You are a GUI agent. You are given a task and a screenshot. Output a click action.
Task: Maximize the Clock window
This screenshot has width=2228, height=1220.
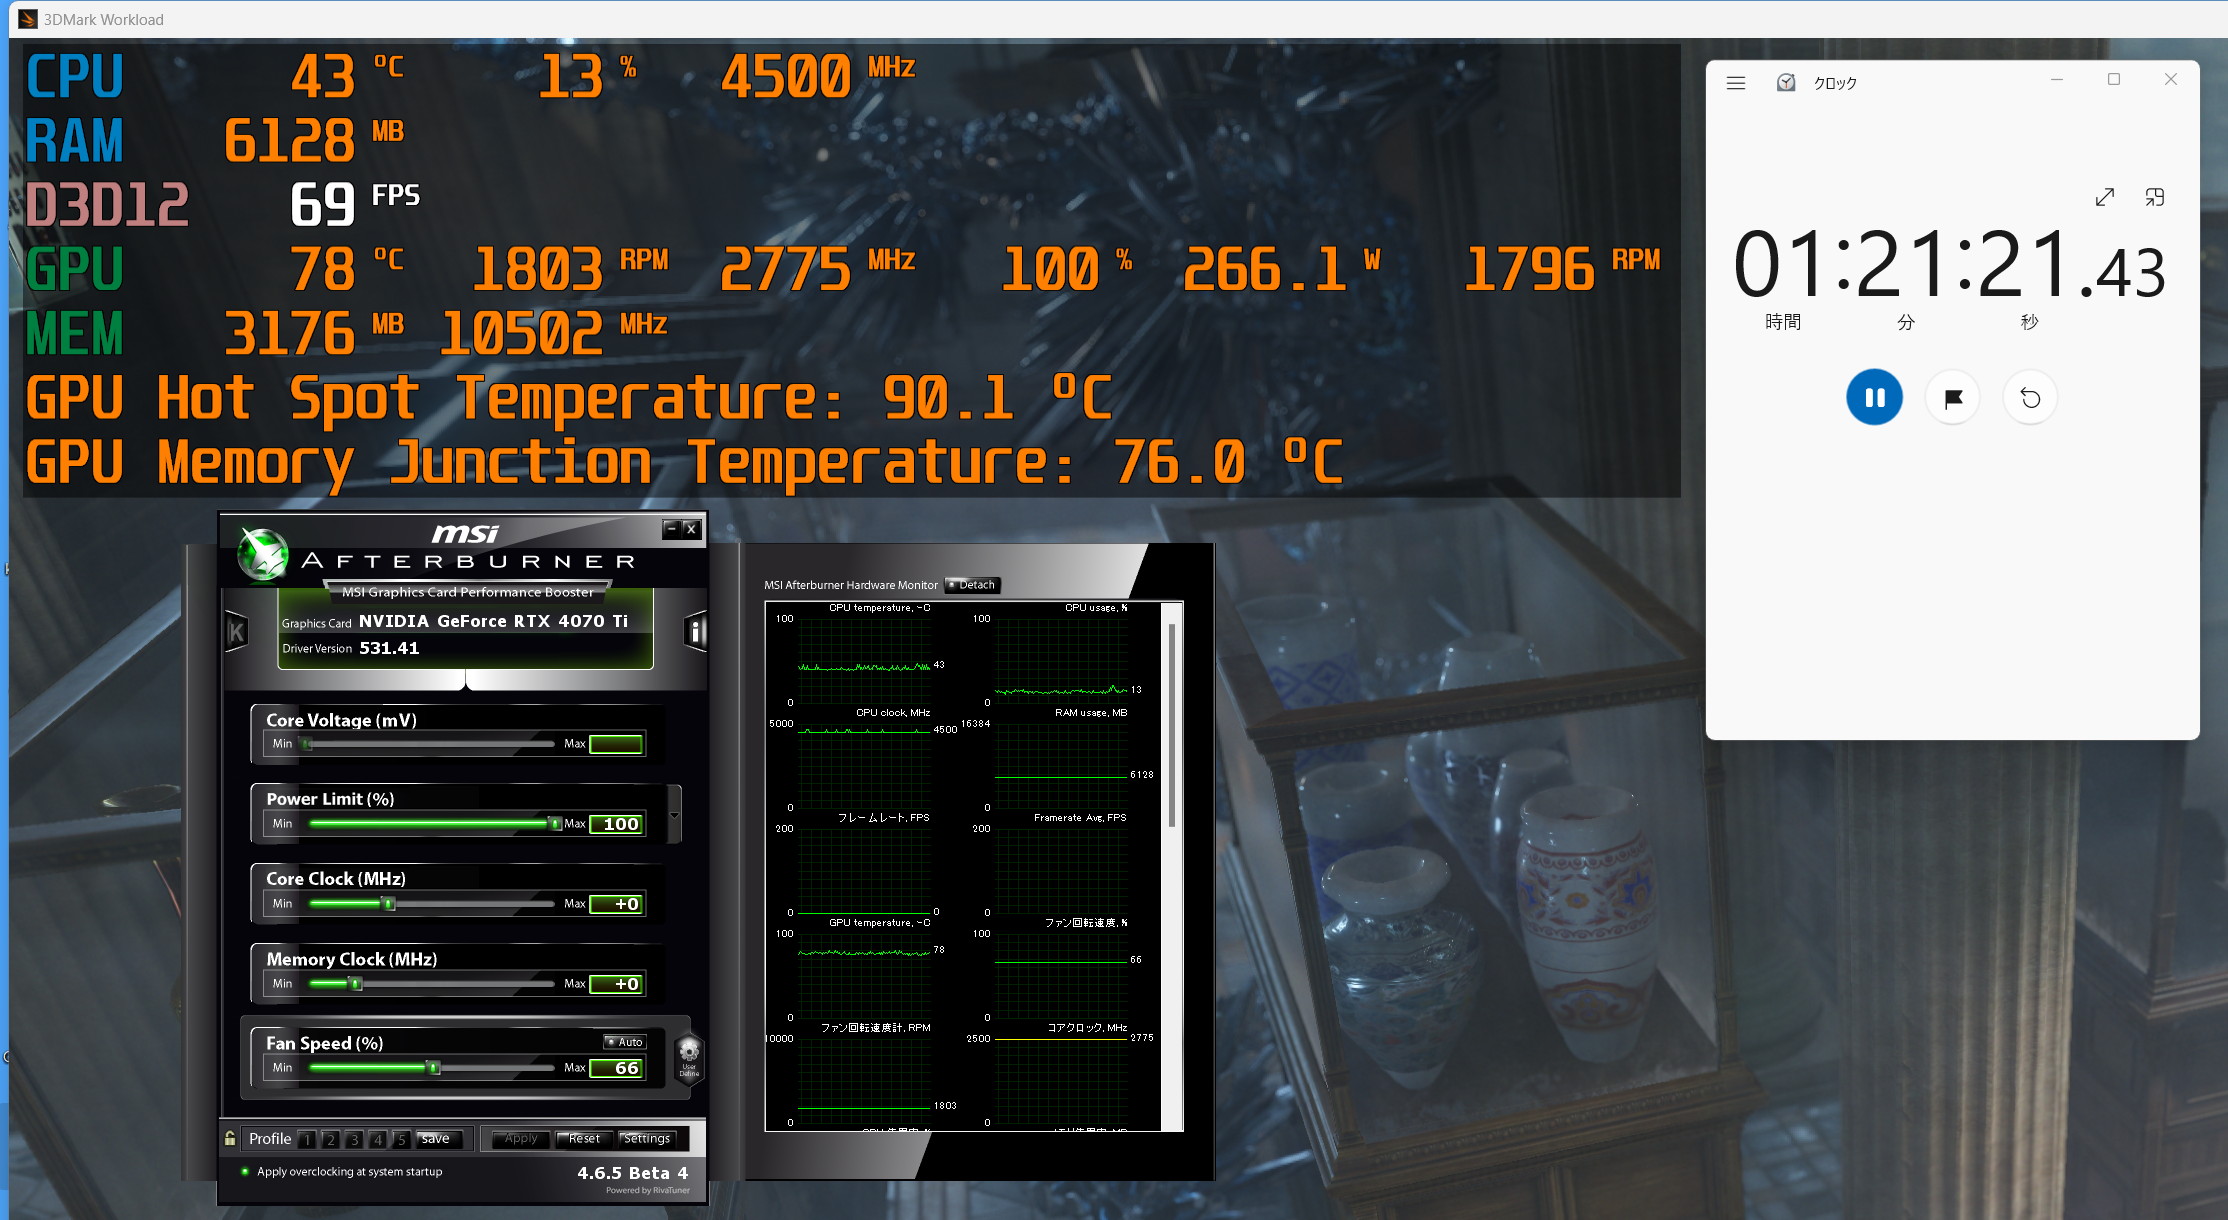(2114, 80)
